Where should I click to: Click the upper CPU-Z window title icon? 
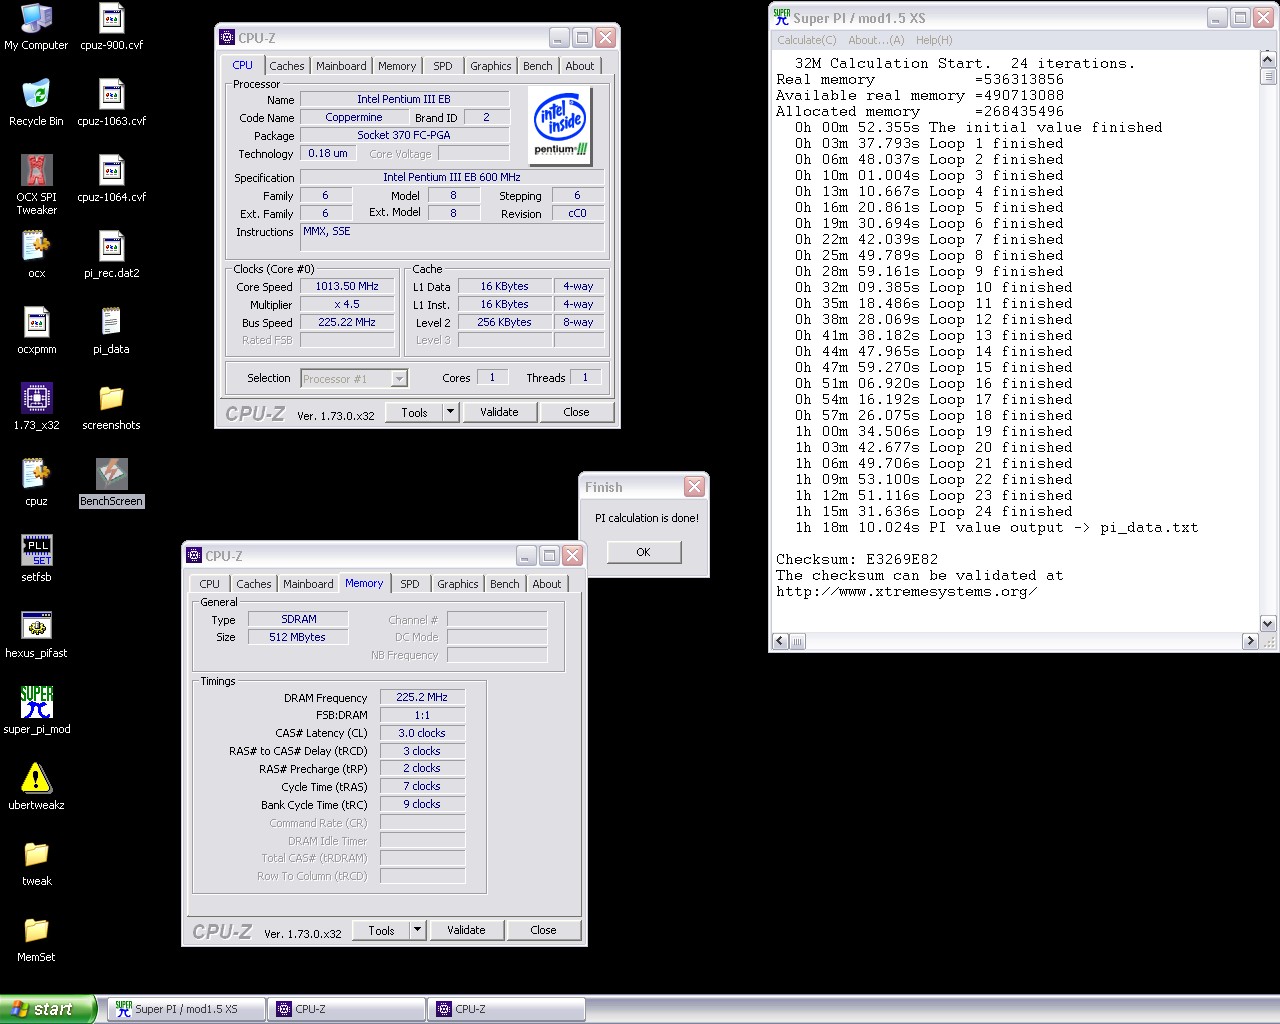227,38
